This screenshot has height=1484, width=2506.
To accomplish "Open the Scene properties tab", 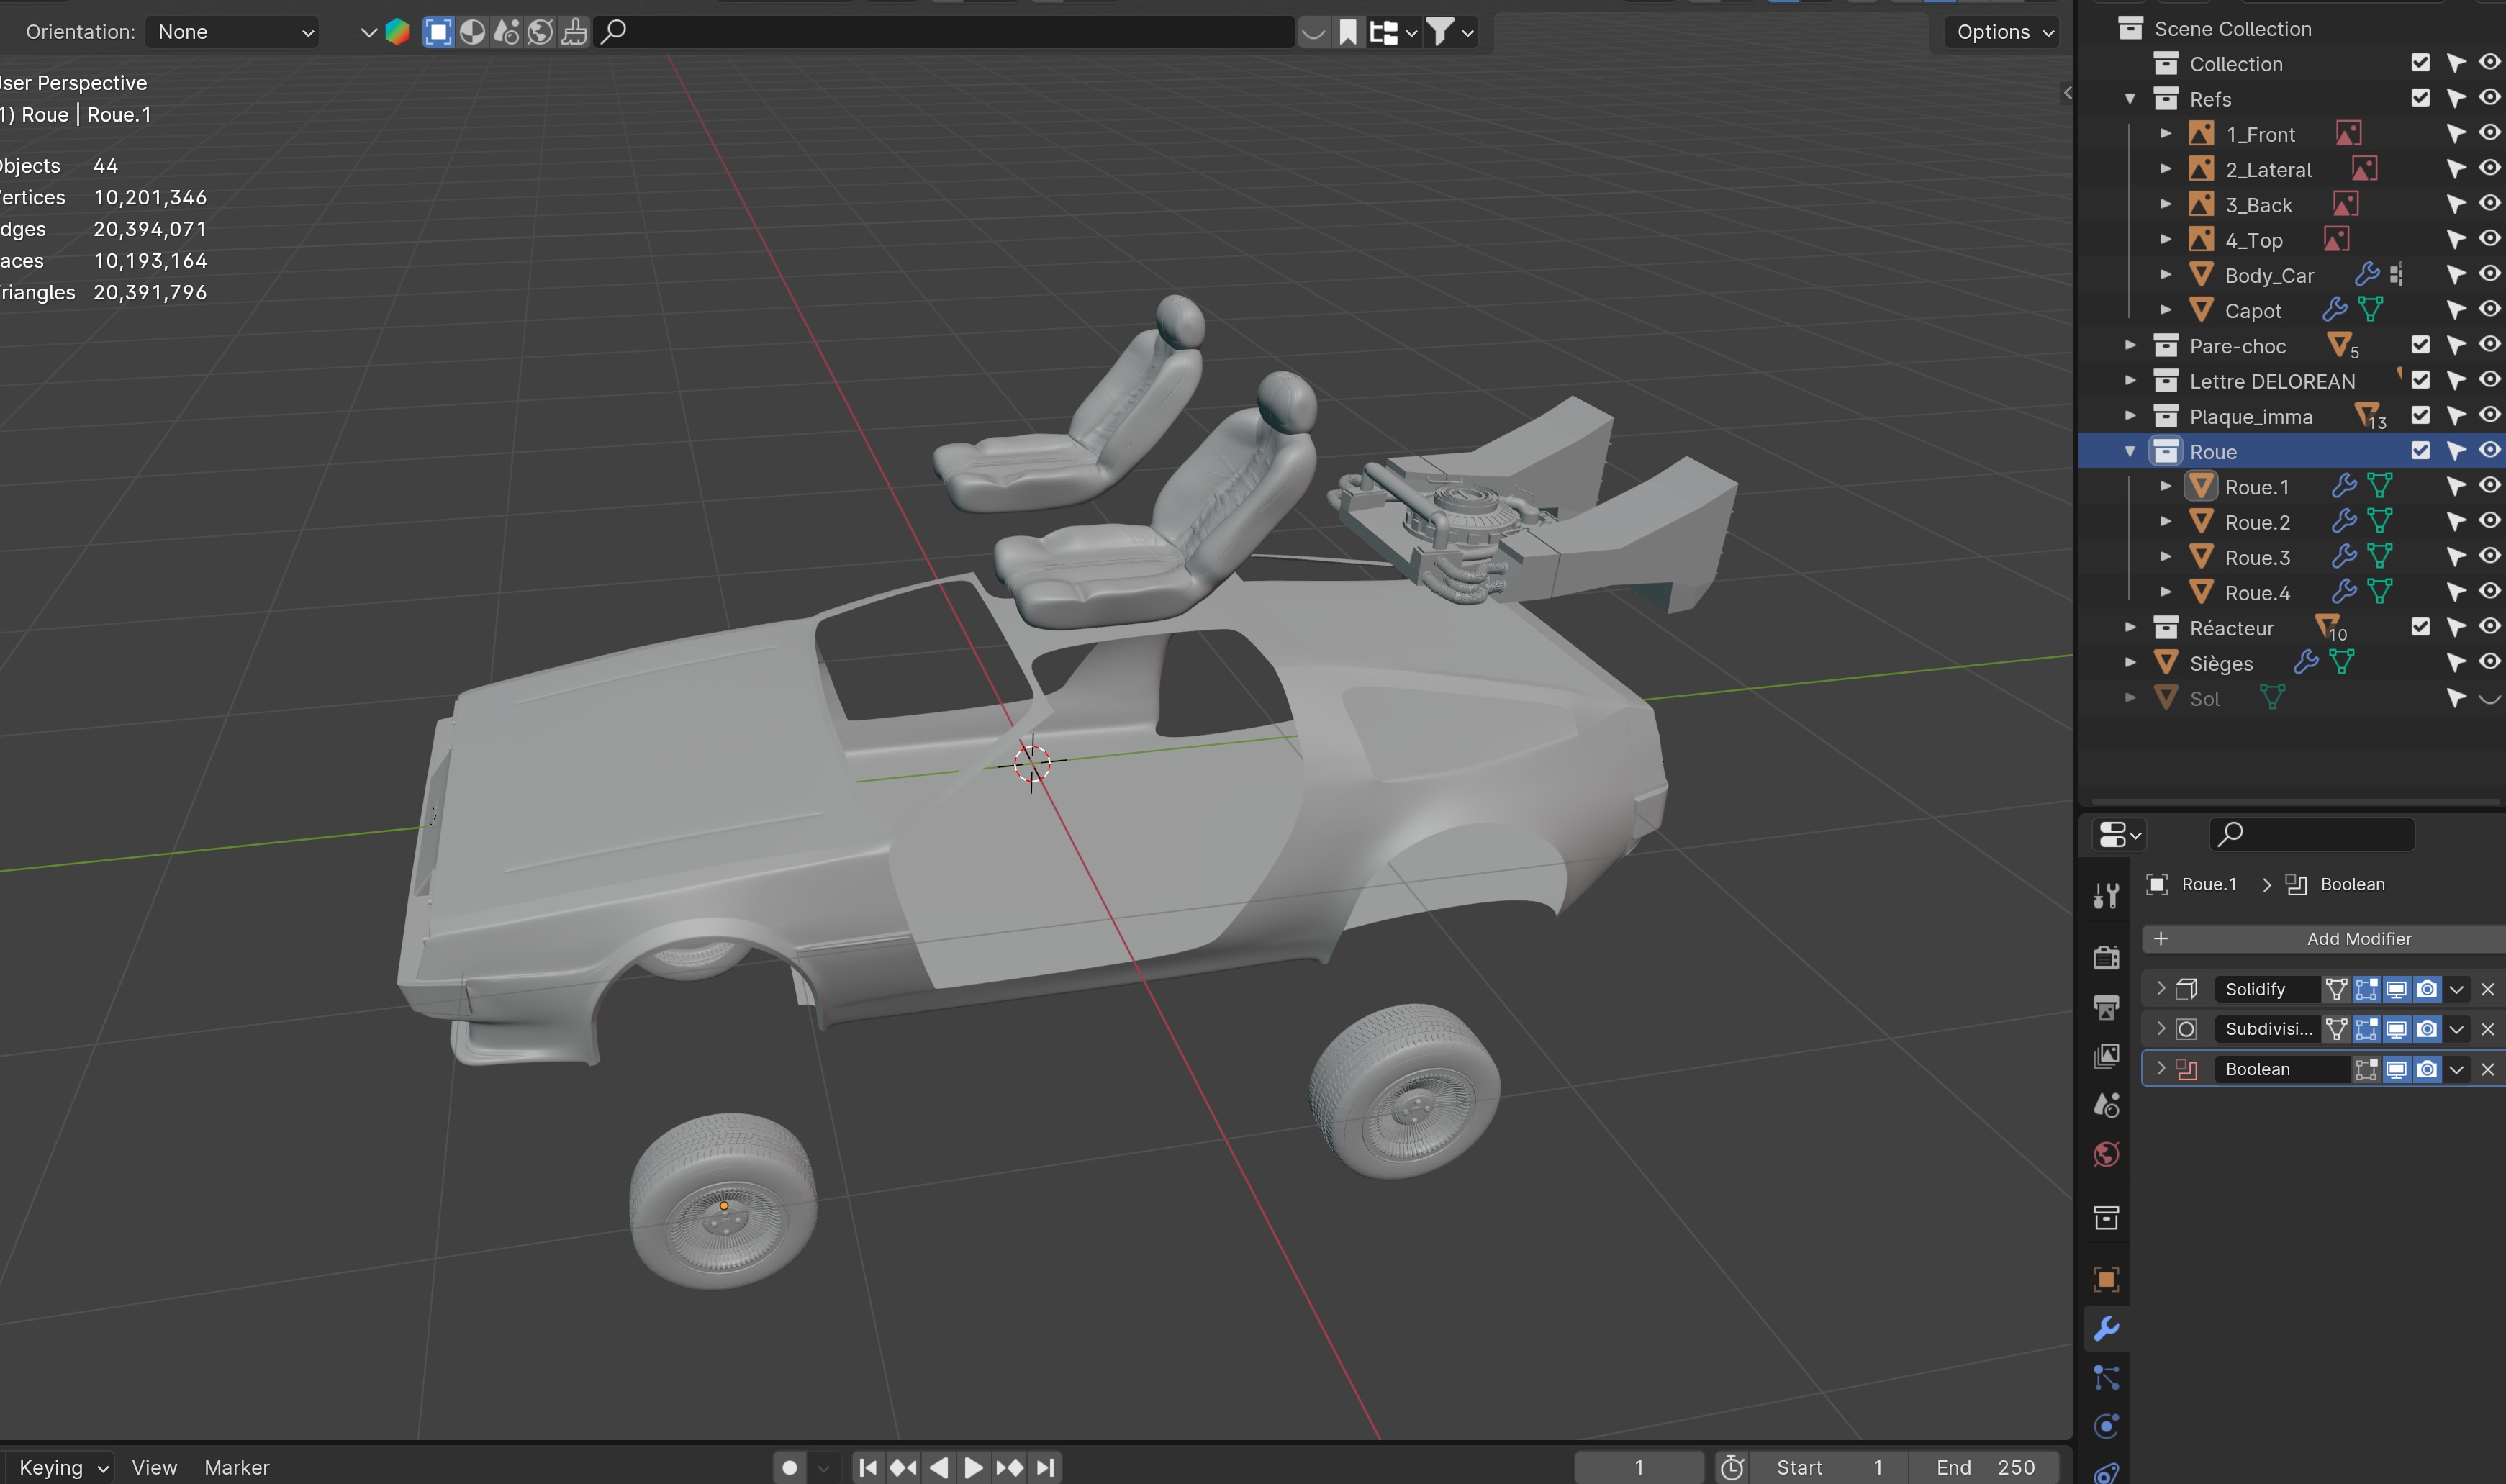I will click(2106, 1105).
